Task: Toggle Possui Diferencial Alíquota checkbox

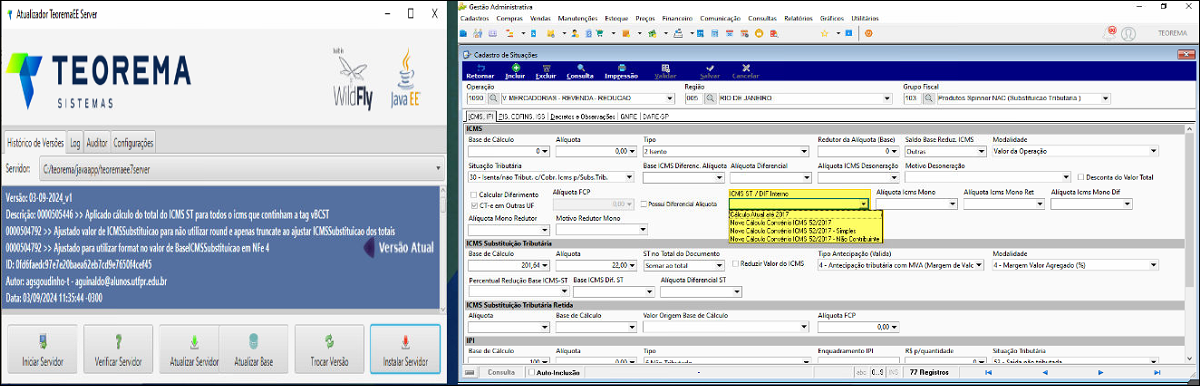Action: (x=643, y=203)
